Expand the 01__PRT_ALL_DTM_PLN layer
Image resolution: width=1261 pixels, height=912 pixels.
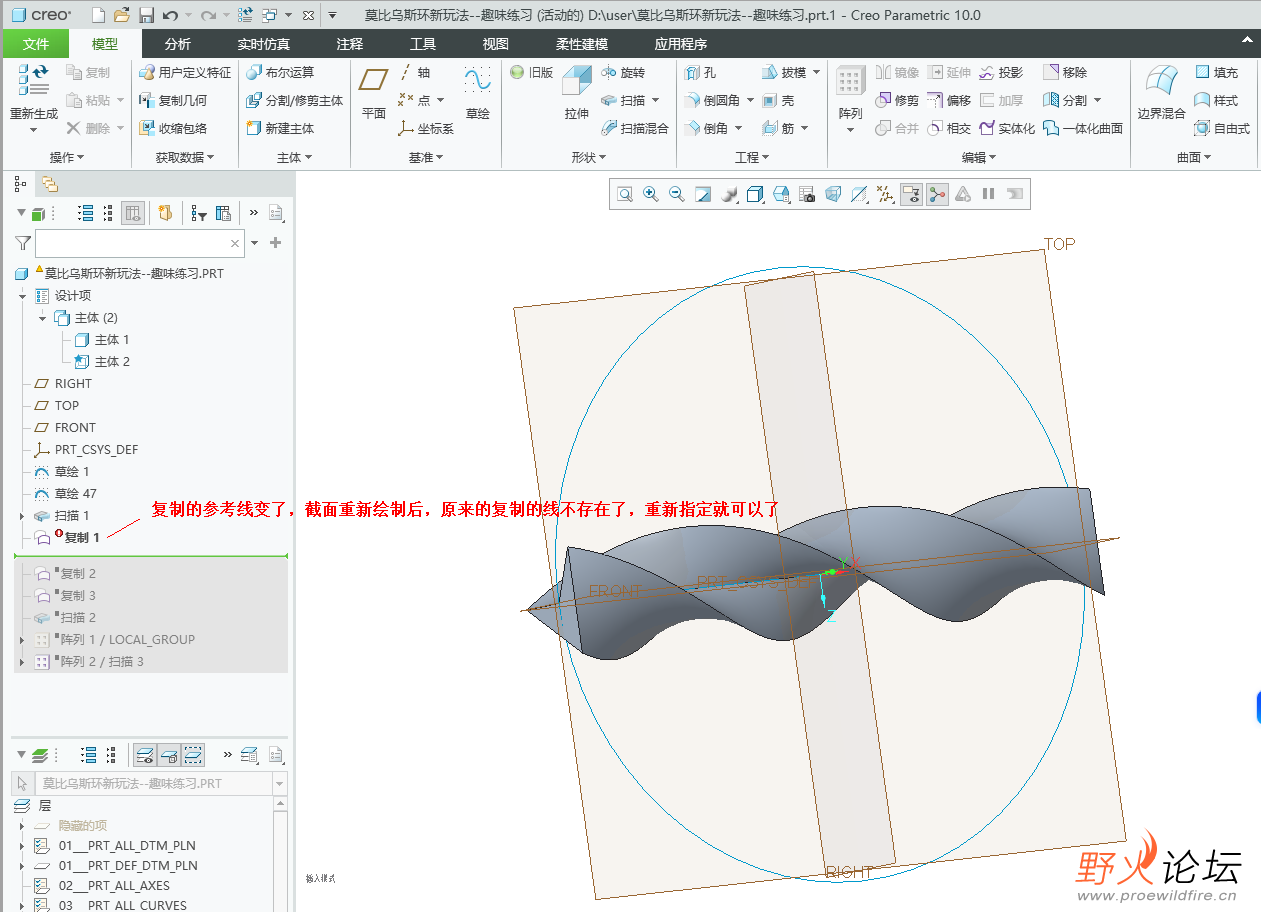(x=22, y=846)
